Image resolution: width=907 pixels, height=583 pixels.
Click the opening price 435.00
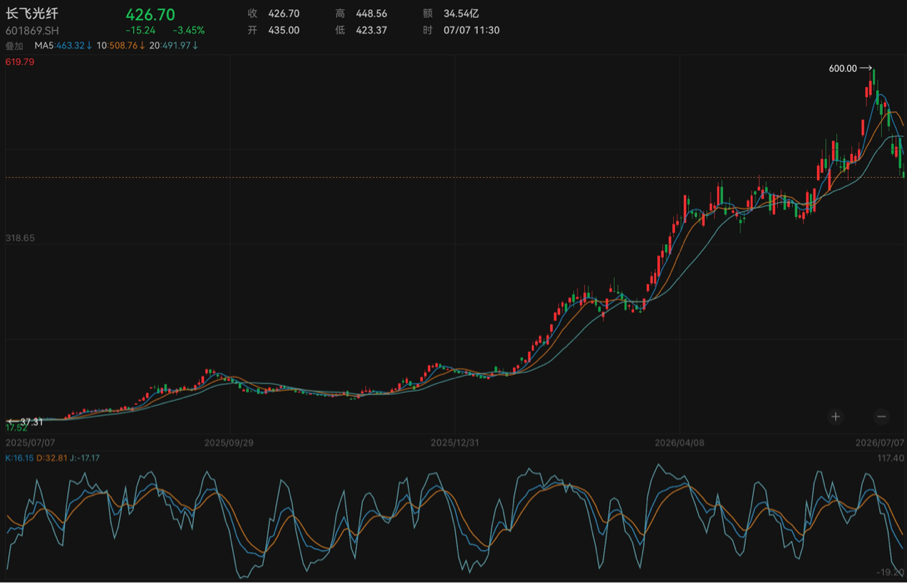284,31
